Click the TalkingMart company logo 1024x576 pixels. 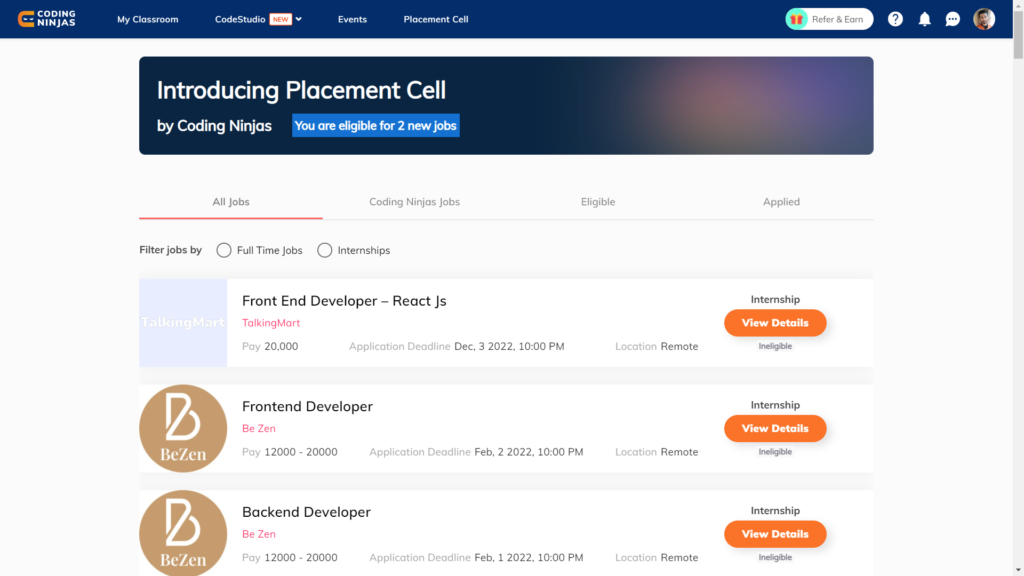point(183,323)
